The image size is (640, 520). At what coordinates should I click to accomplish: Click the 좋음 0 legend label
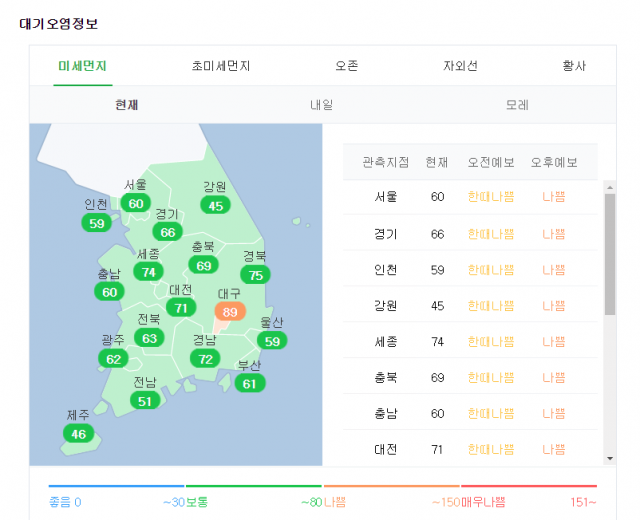pyautogui.click(x=65, y=502)
